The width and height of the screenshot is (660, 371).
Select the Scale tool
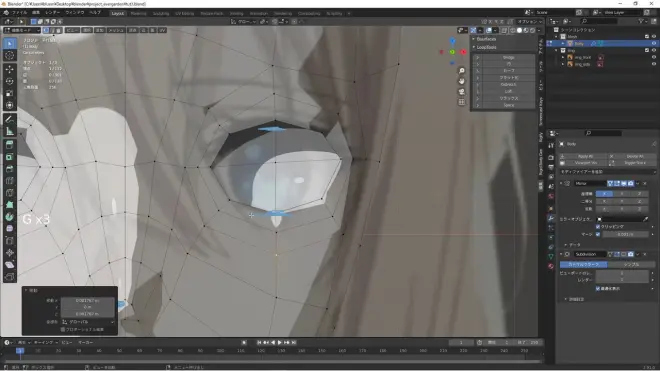tap(10, 93)
